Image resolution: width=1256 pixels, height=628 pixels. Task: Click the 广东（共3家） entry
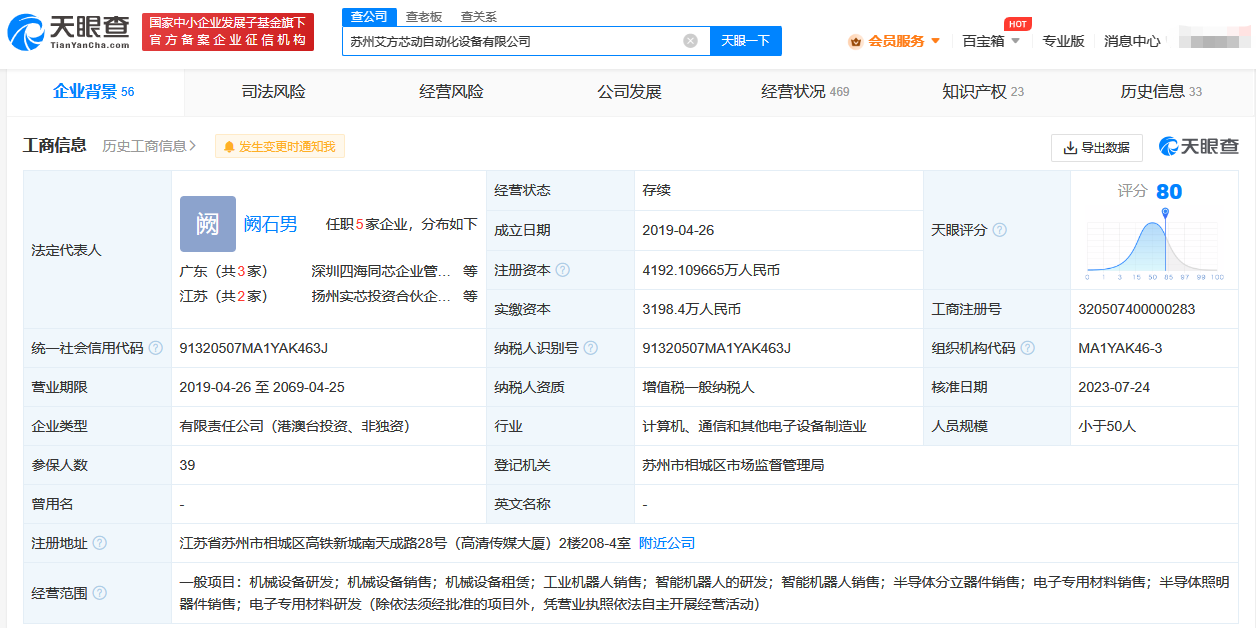click(223, 271)
